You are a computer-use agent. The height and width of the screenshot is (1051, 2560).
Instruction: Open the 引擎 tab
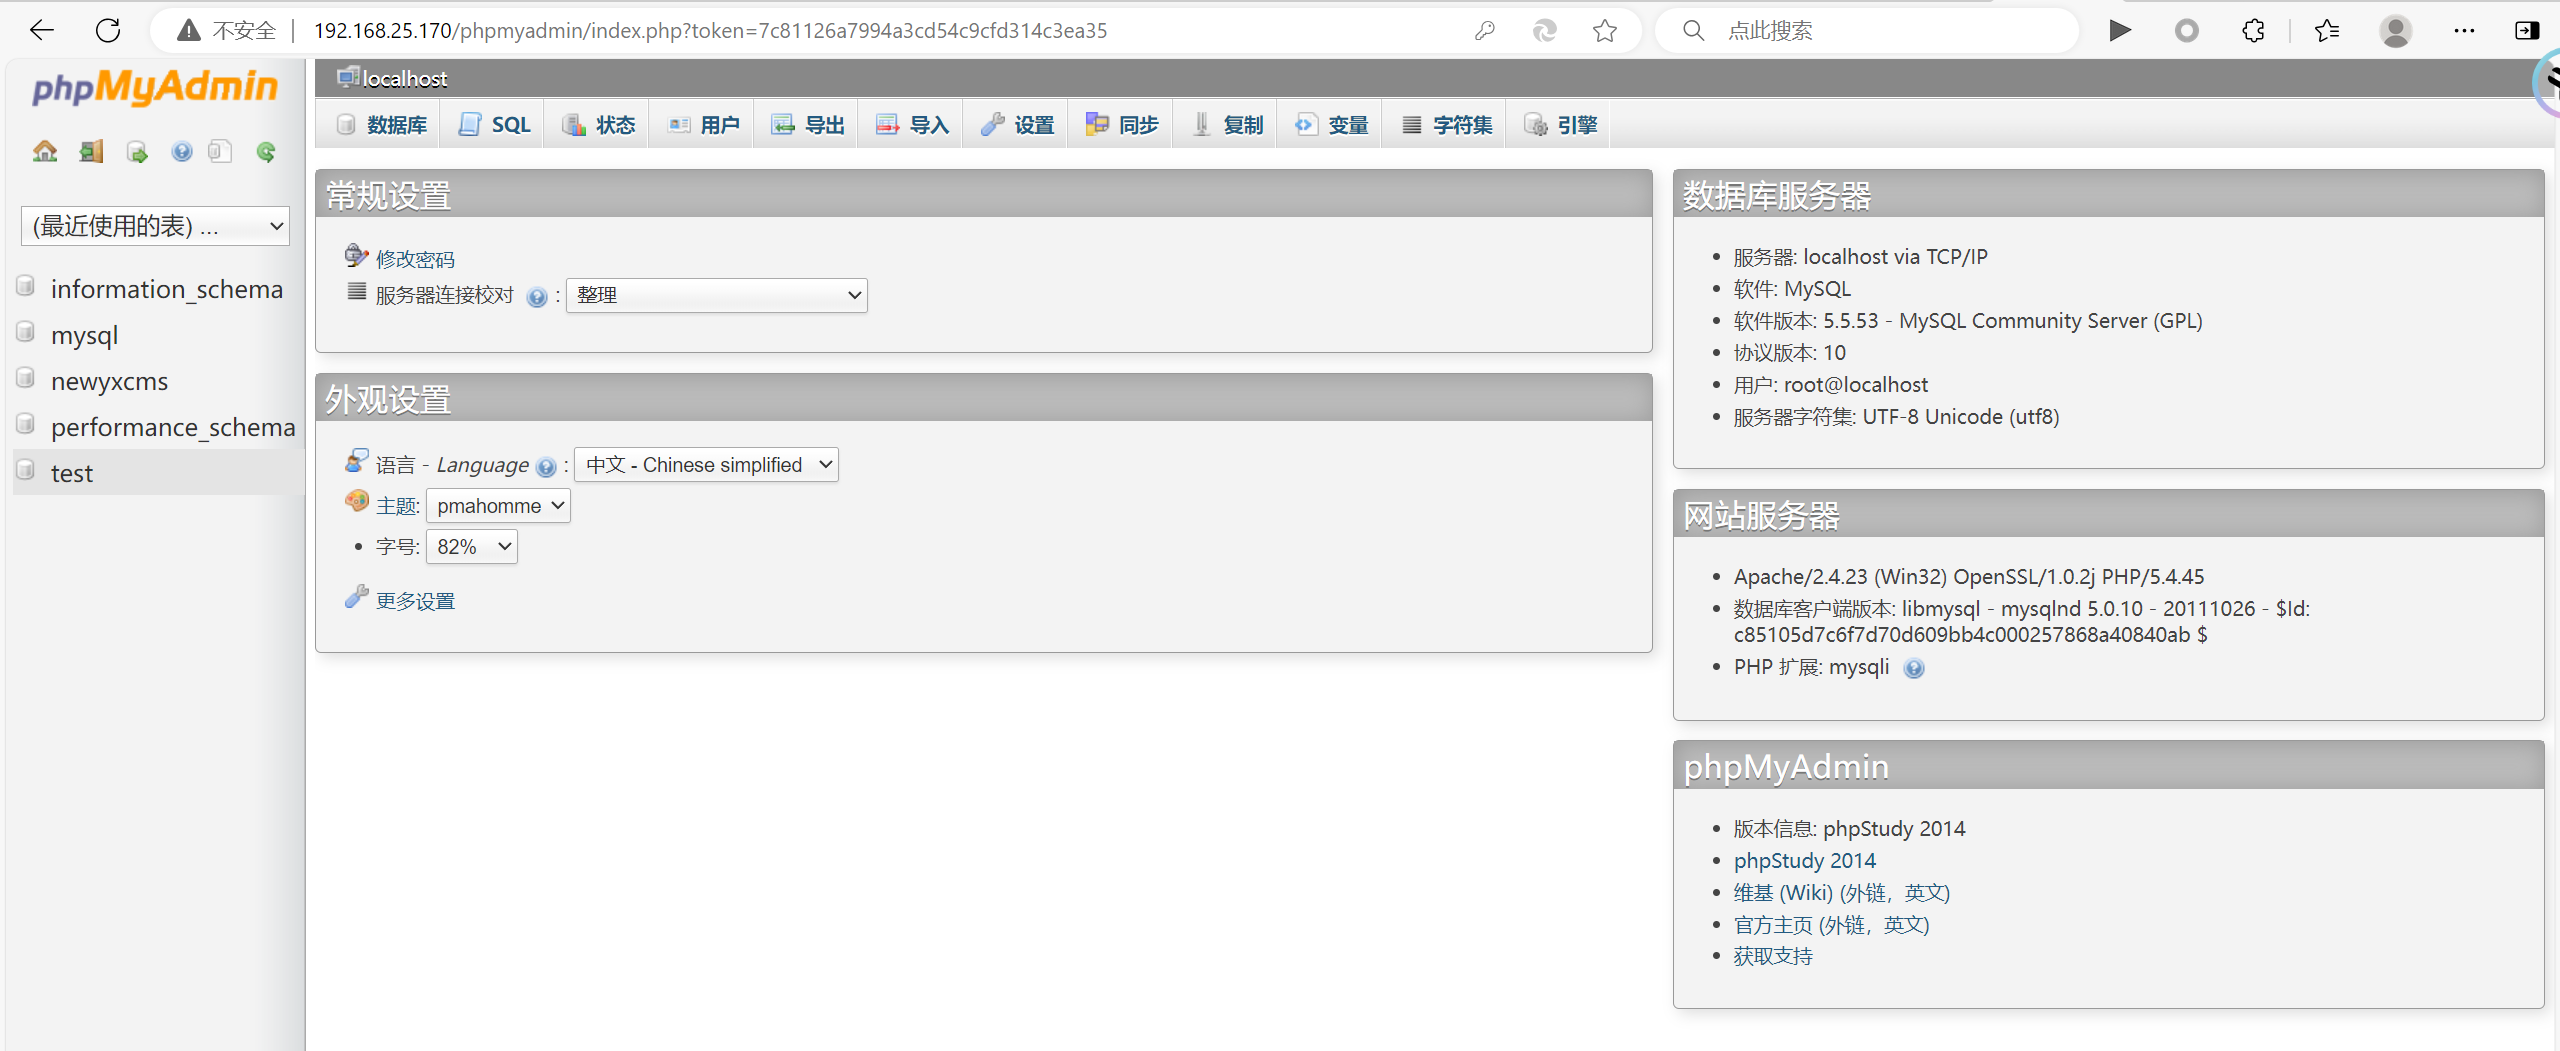pyautogui.click(x=1560, y=125)
